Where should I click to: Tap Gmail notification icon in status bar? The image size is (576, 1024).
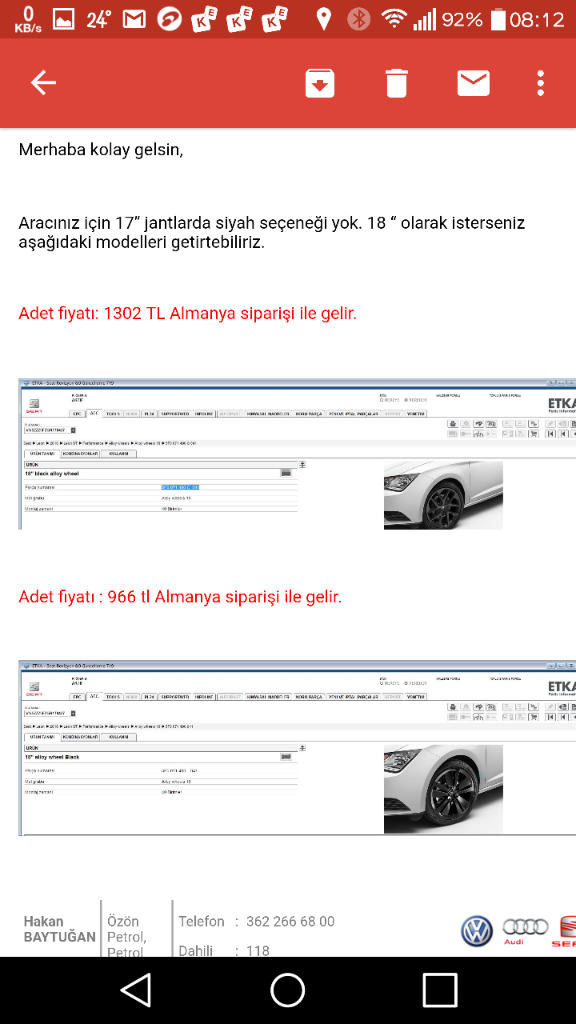coord(134,19)
